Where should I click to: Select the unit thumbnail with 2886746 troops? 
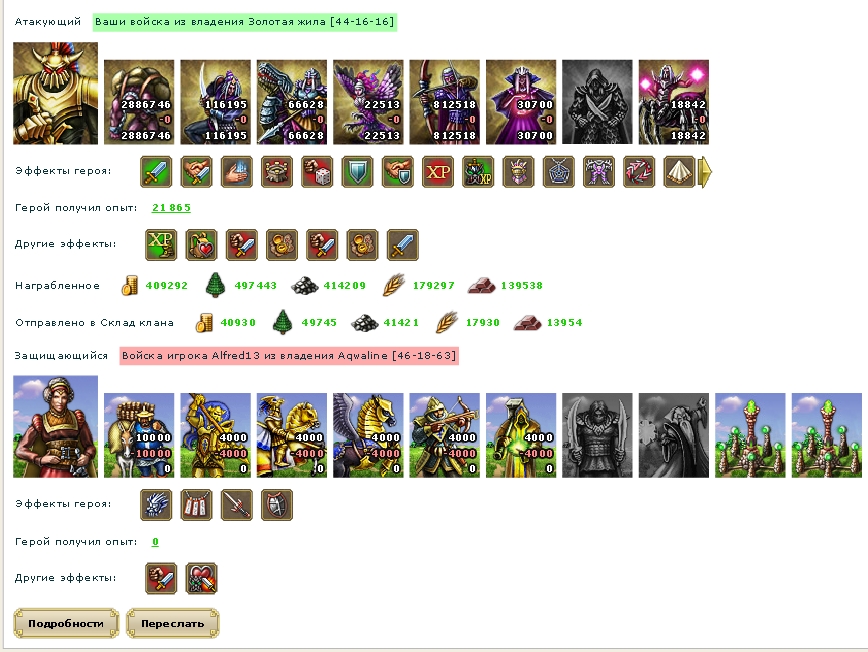pos(139,102)
